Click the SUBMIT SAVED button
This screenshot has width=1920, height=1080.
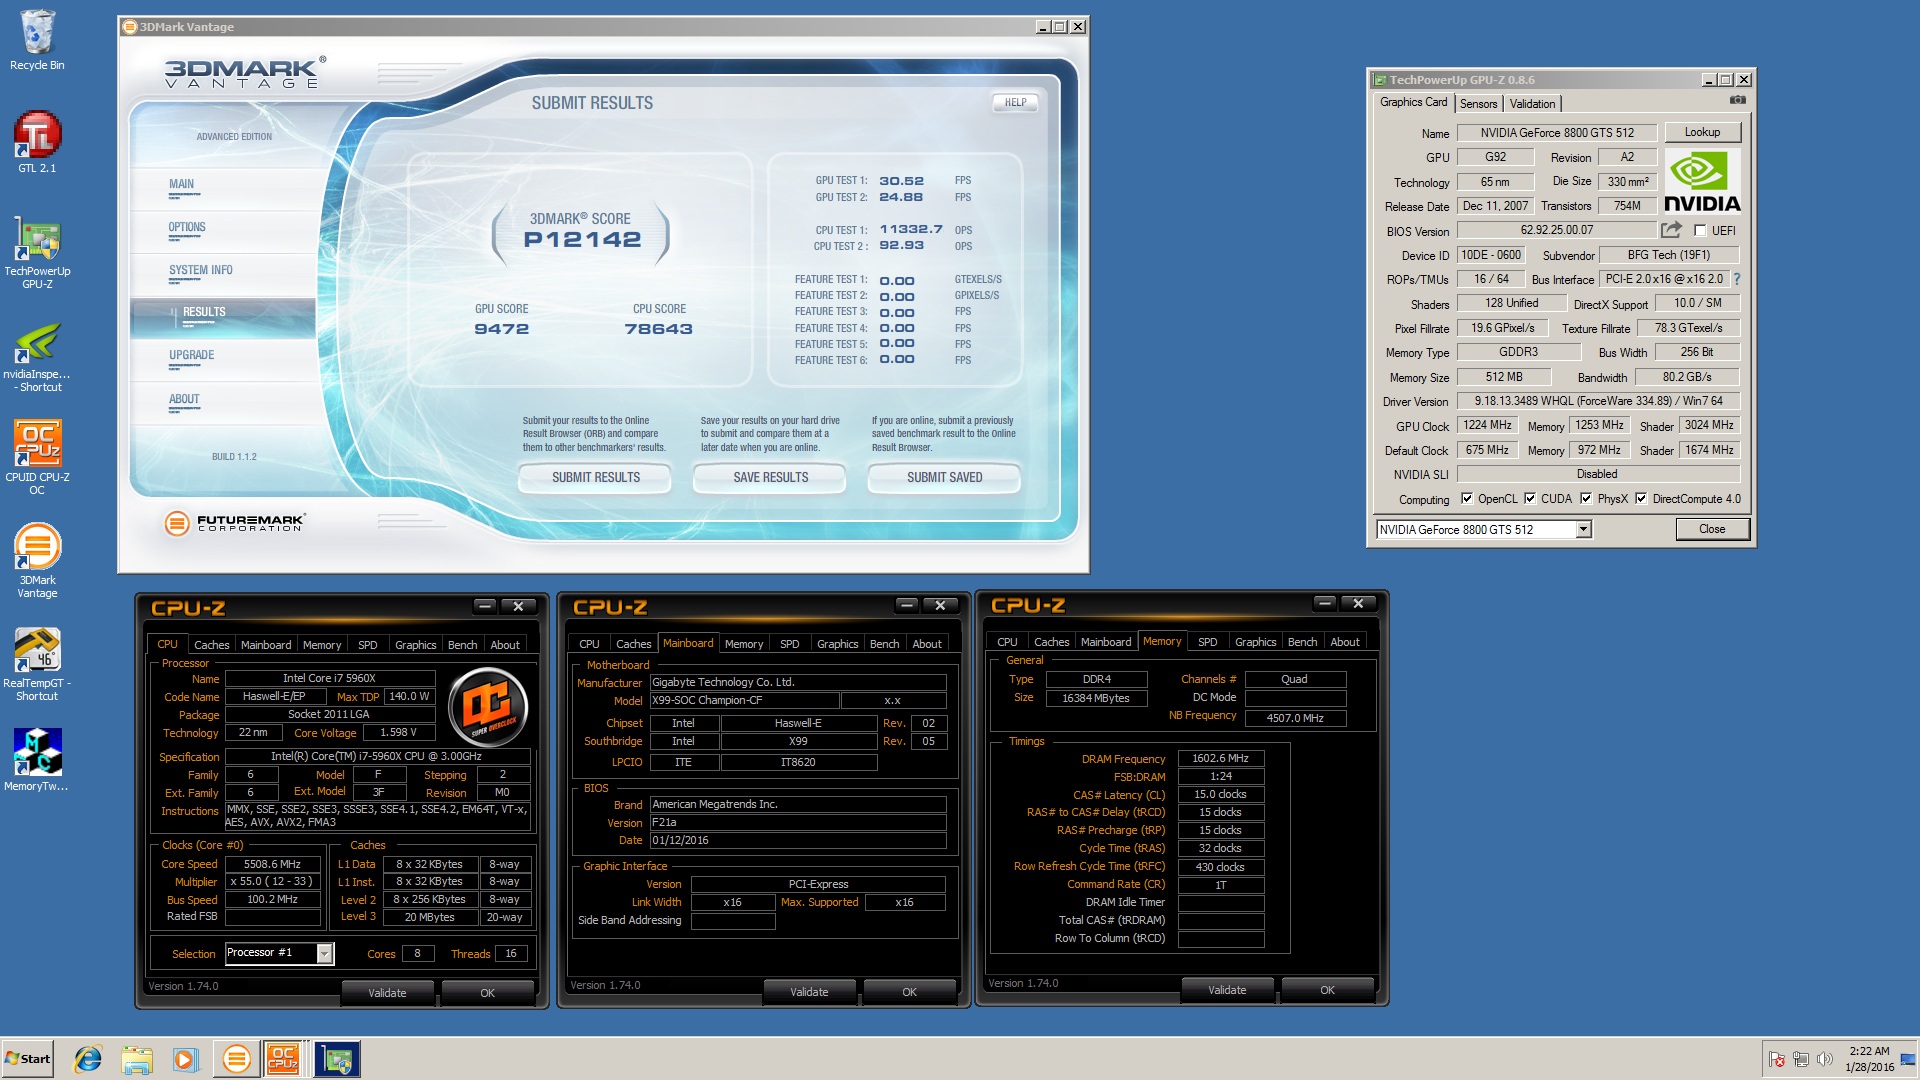tap(944, 477)
